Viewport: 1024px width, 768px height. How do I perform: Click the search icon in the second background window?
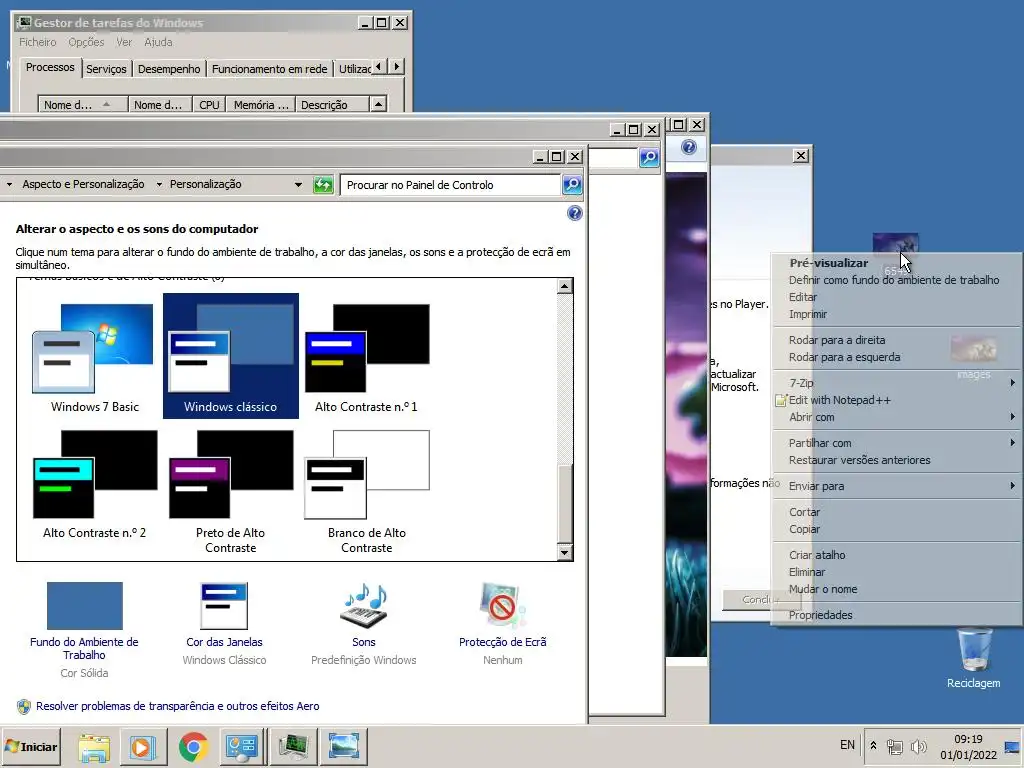pos(649,157)
